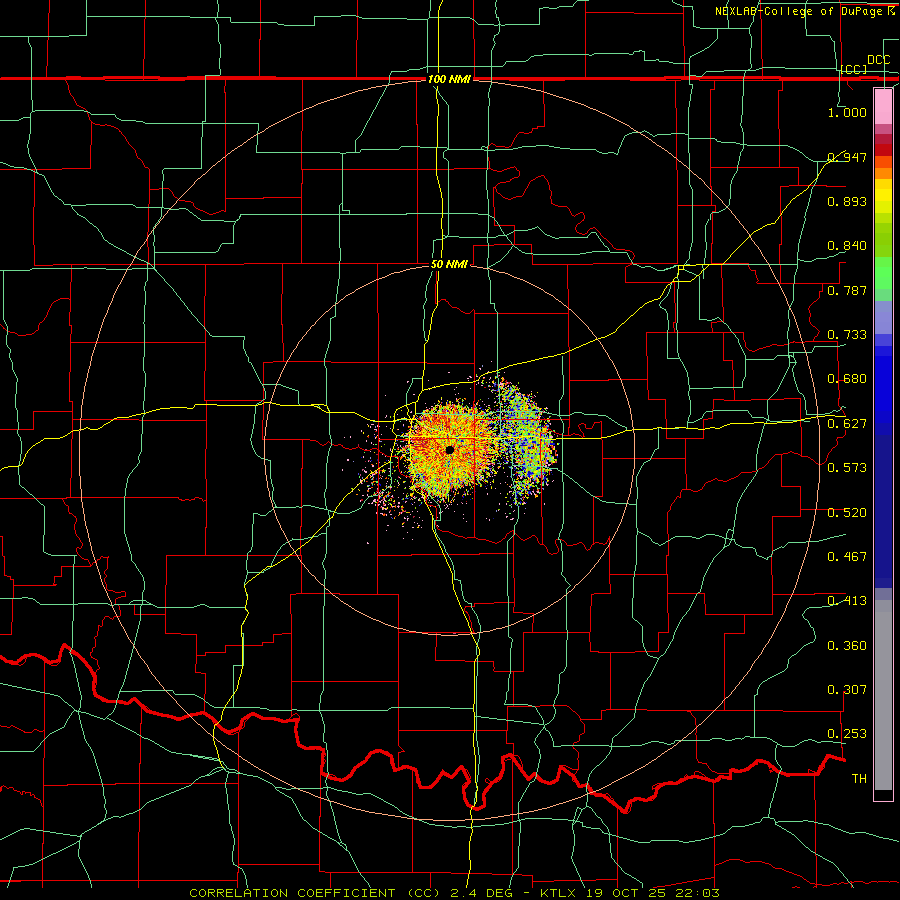Select the 0.680 scale value
900x900 pixels.
pos(847,379)
